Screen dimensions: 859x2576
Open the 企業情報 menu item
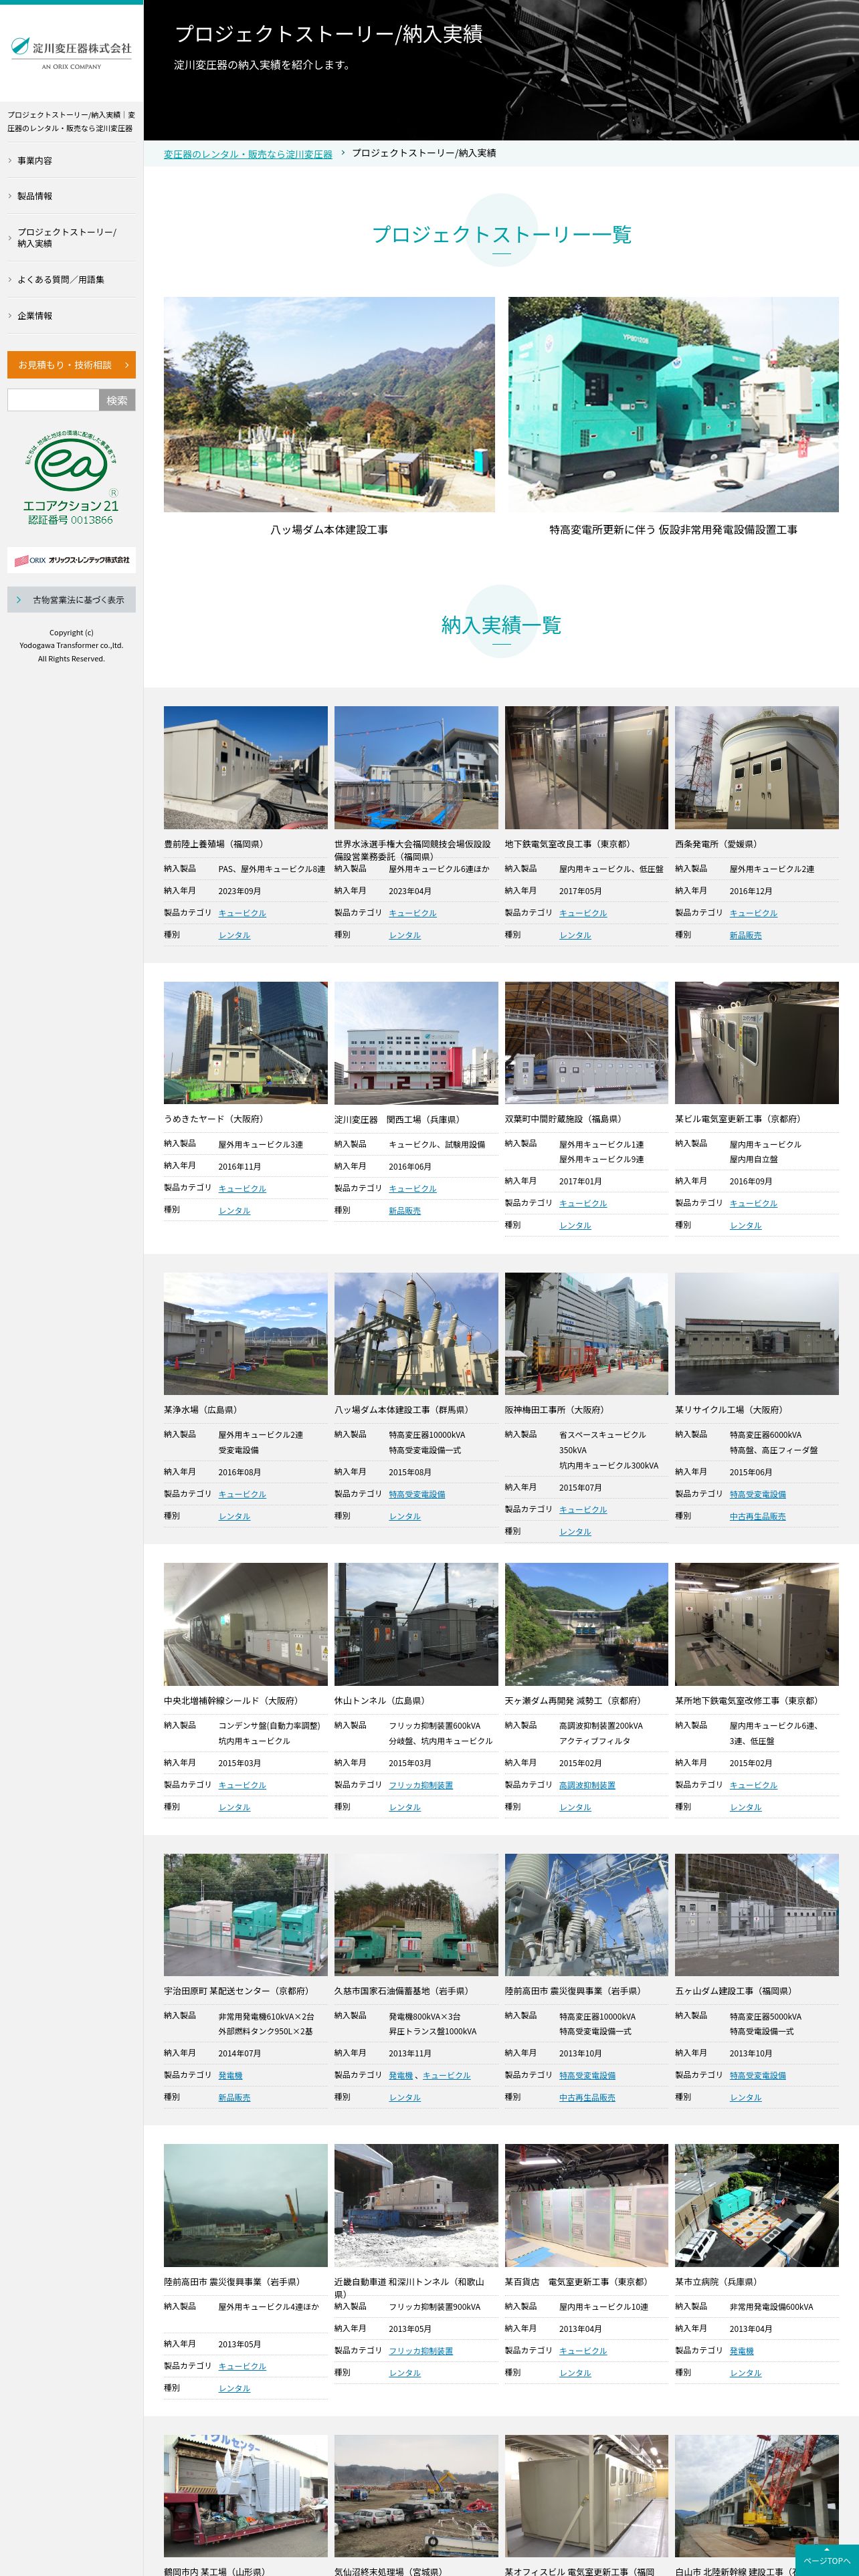[71, 316]
